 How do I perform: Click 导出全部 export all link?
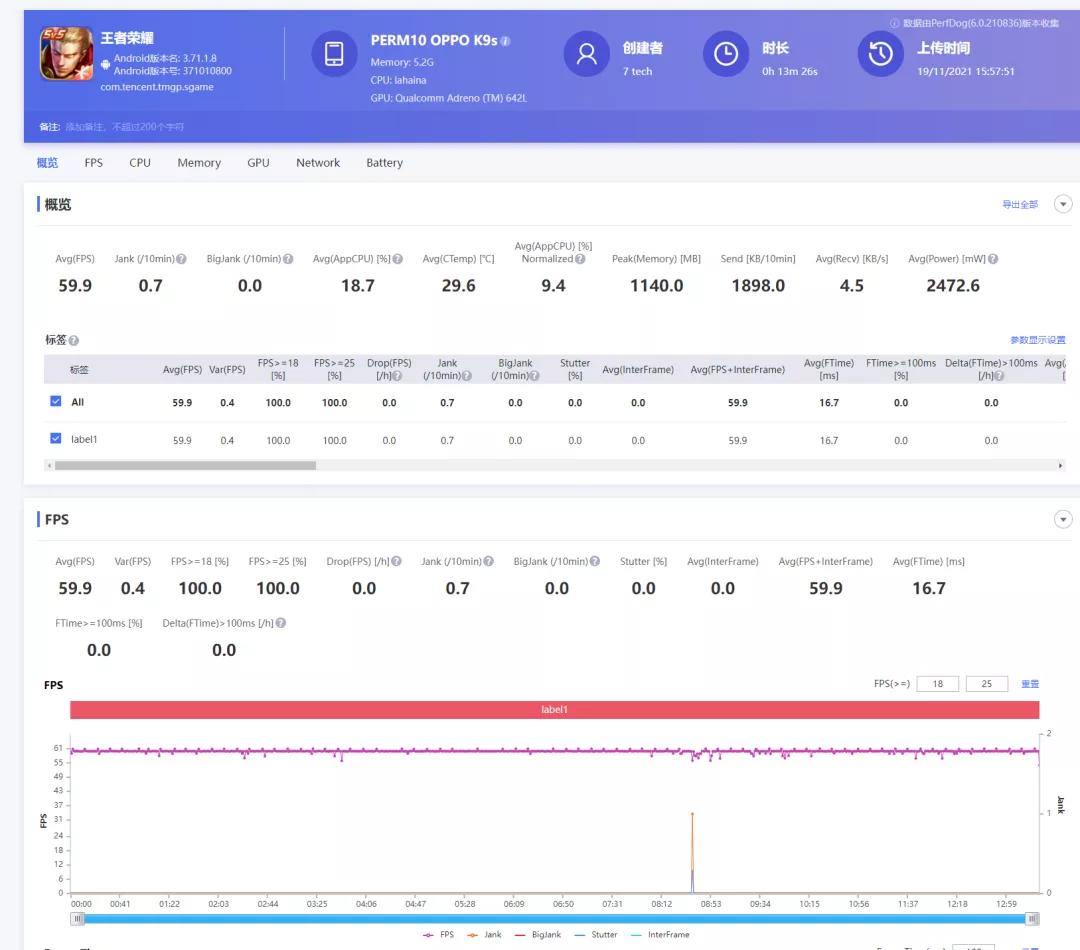(x=1020, y=205)
